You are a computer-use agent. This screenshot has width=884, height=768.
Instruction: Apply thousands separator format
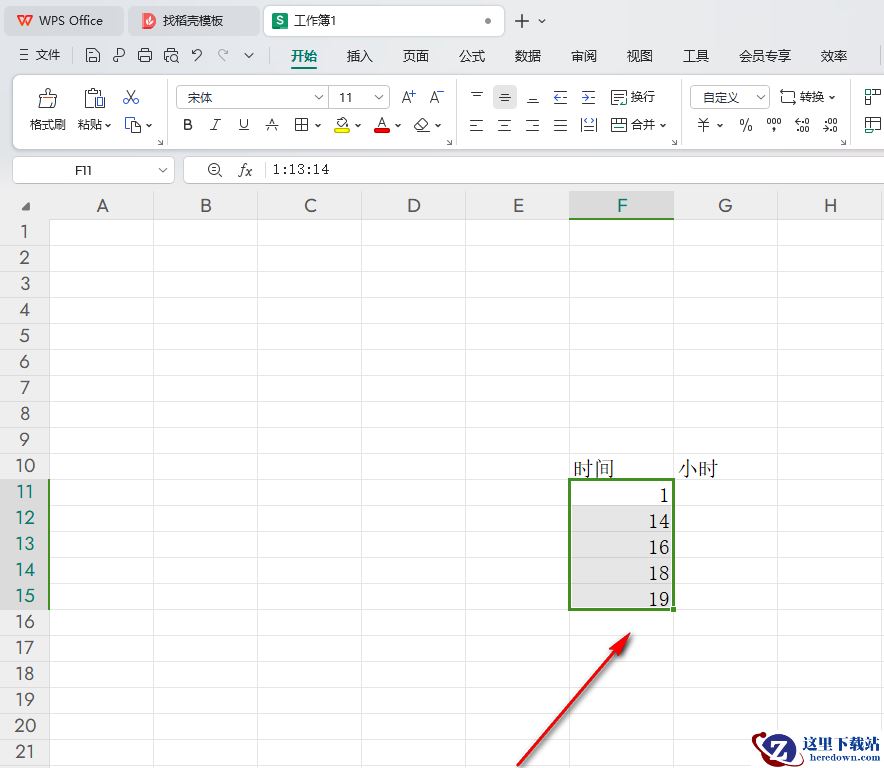point(774,125)
